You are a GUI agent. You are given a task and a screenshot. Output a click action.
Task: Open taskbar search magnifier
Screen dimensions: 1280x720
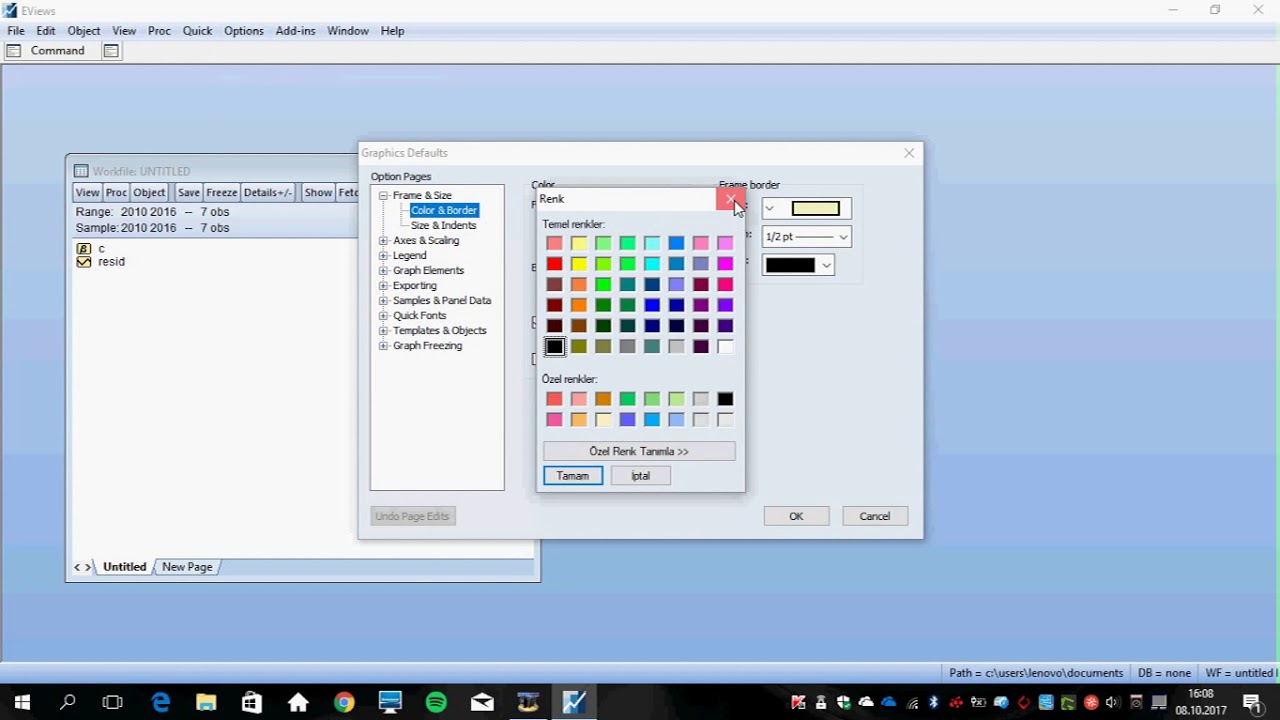tap(67, 703)
